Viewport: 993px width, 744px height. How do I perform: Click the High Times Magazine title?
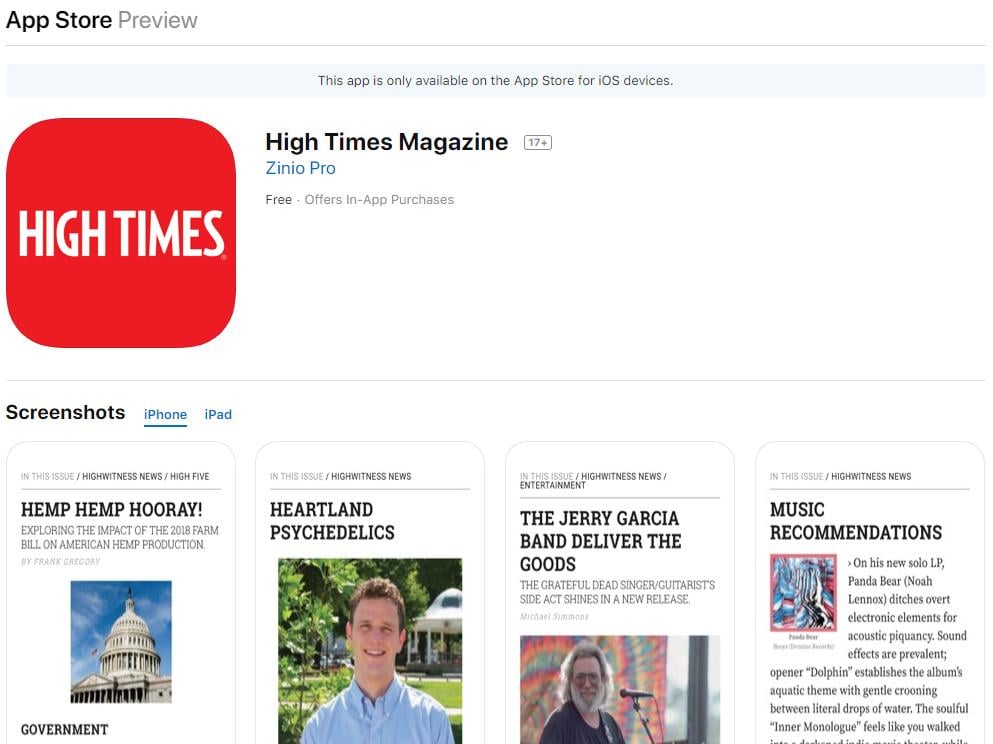pyautogui.click(x=386, y=142)
